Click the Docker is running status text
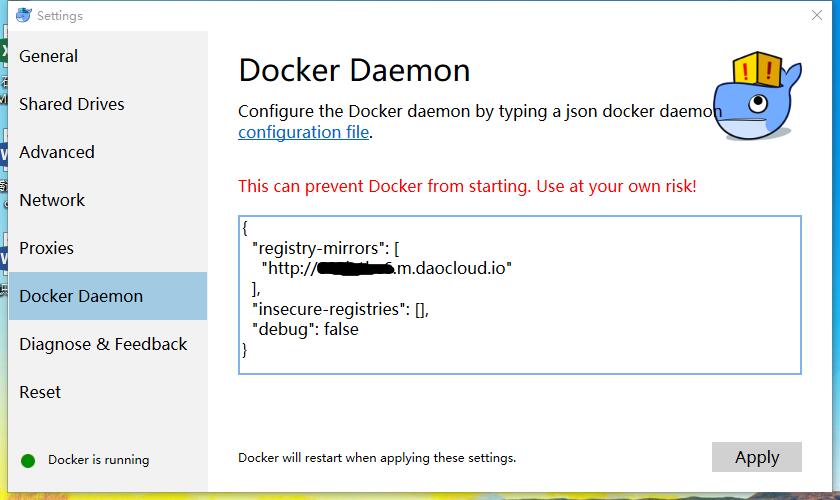The image size is (840, 500). [x=99, y=460]
